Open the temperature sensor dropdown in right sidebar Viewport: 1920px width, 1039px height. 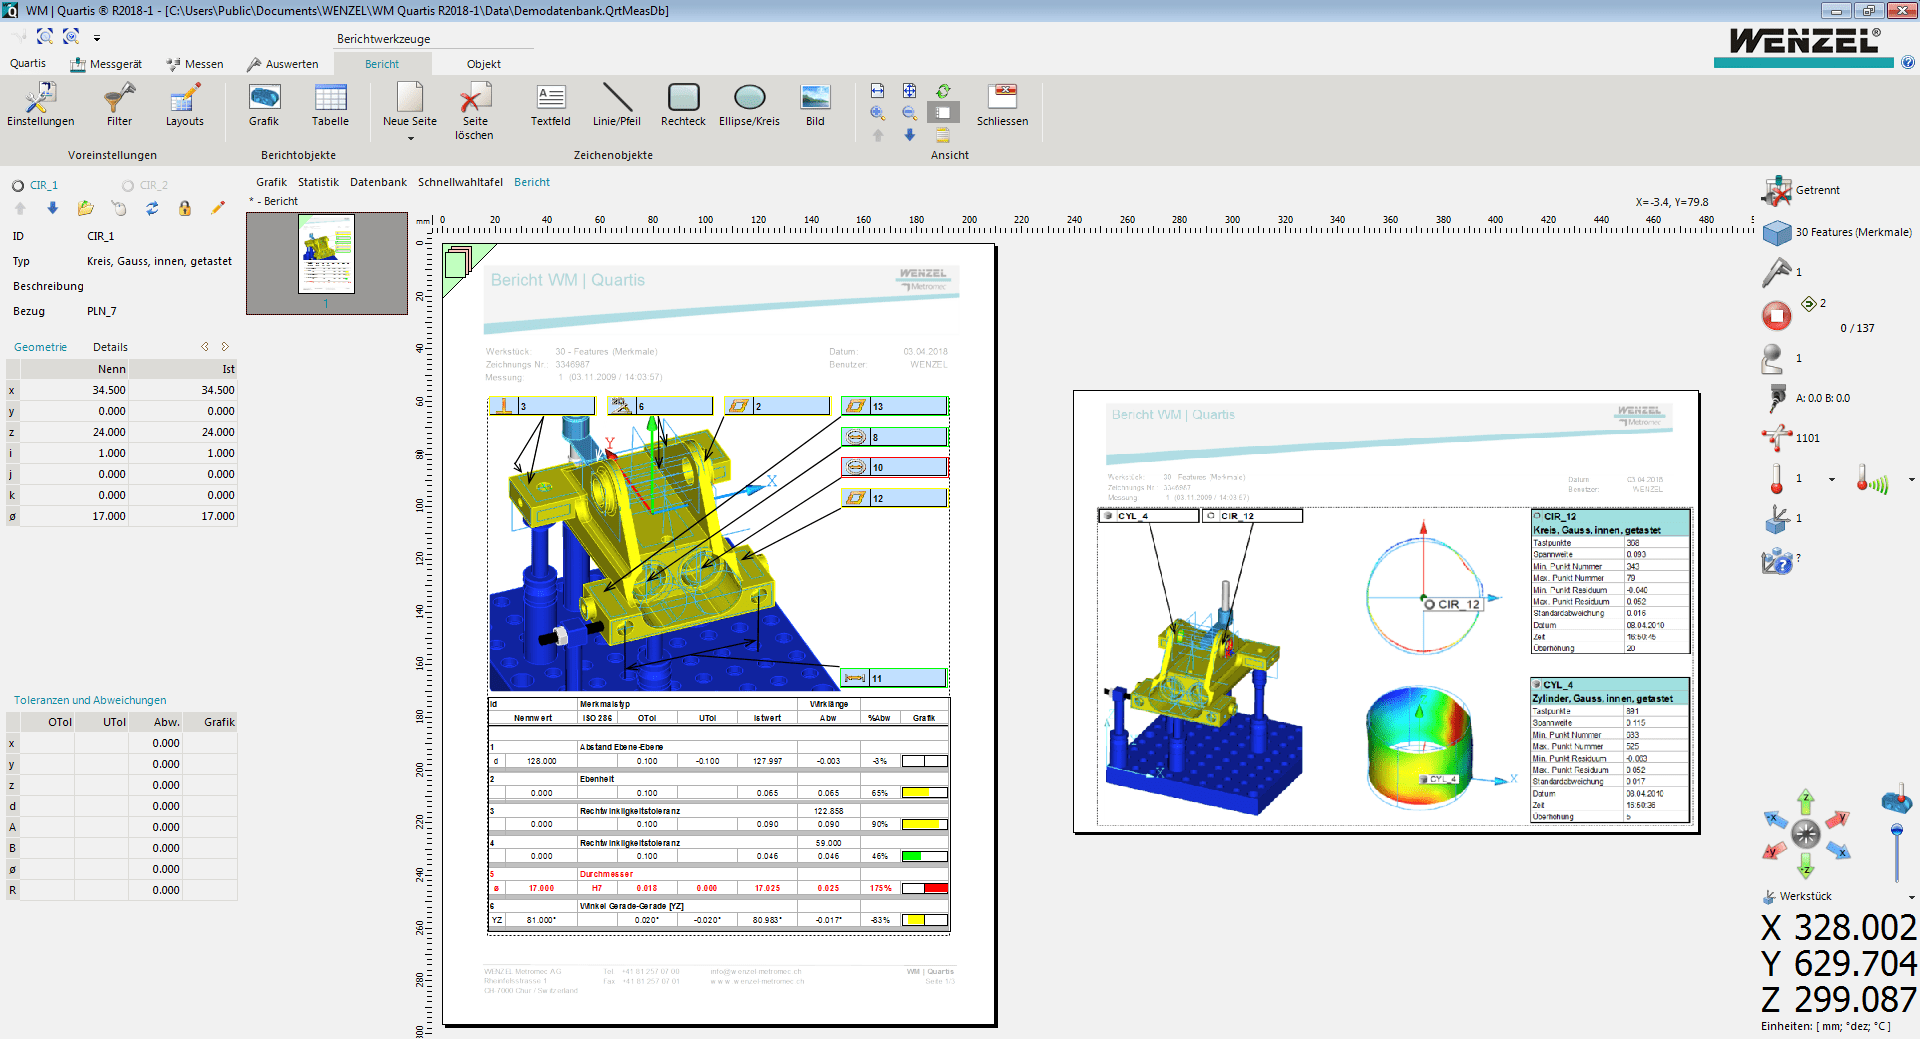click(x=1832, y=479)
